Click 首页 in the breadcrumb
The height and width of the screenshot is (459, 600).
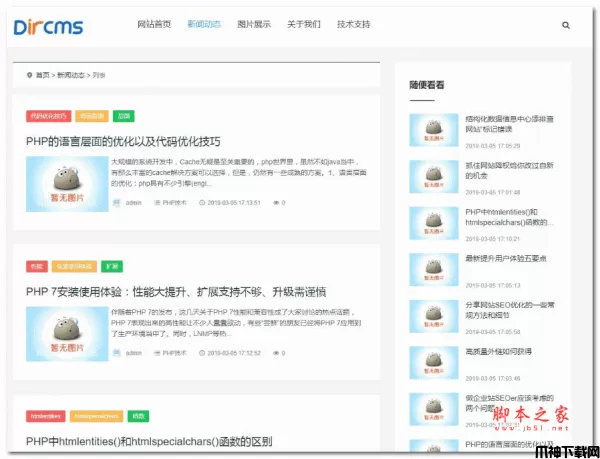pos(42,75)
